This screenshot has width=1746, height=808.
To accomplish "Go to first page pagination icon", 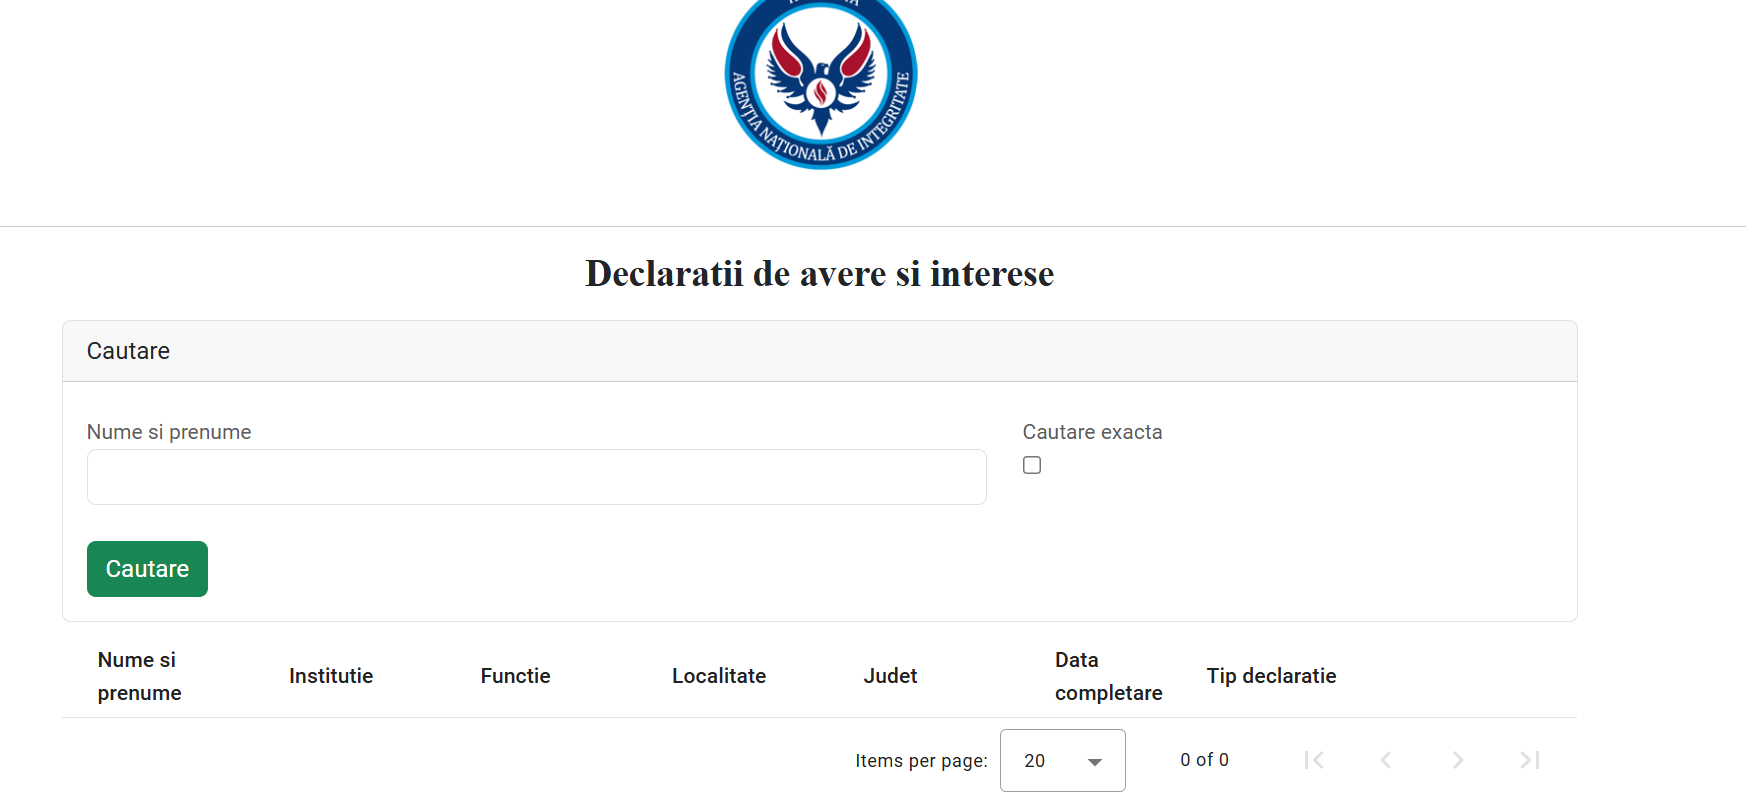I will 1314,760.
